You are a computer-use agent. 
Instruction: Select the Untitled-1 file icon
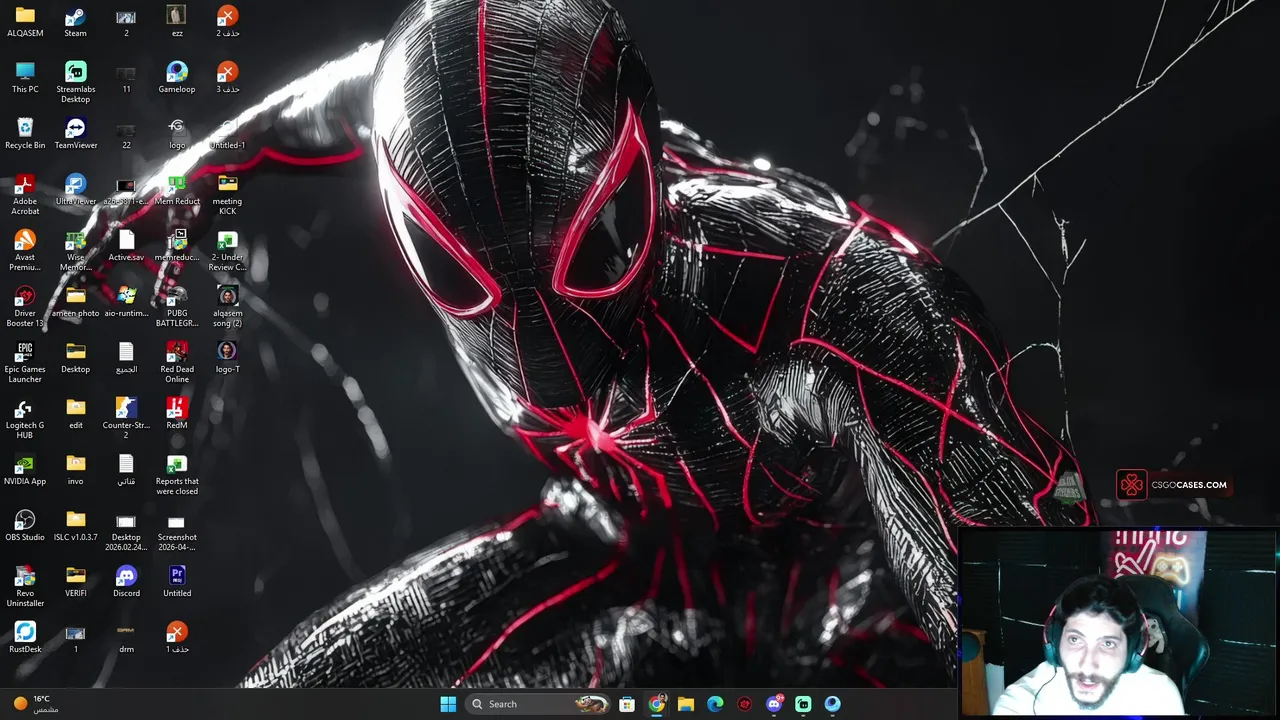click(227, 133)
